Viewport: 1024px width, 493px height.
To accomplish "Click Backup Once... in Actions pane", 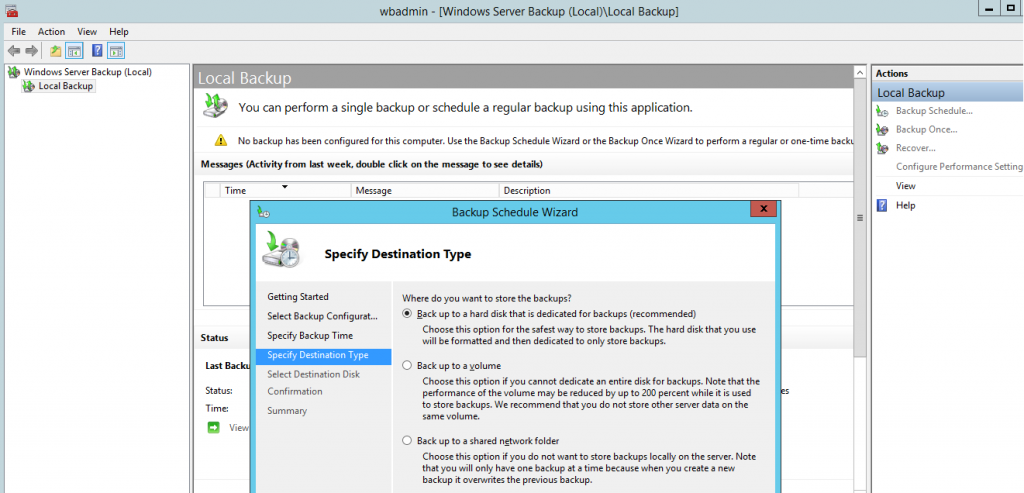I will pyautogui.click(x=927, y=129).
